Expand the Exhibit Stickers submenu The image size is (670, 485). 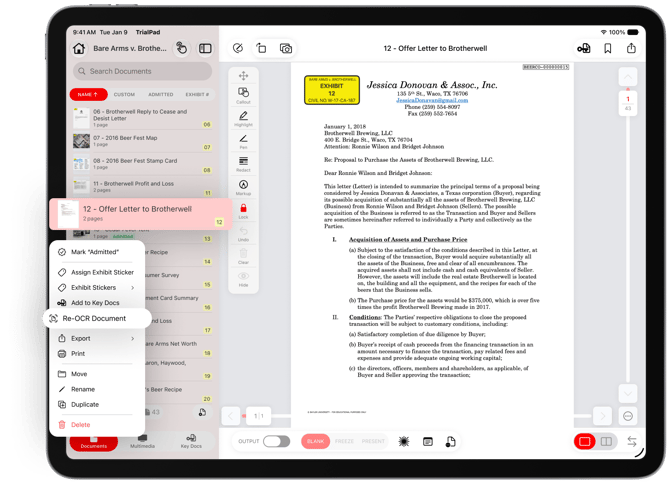97,288
